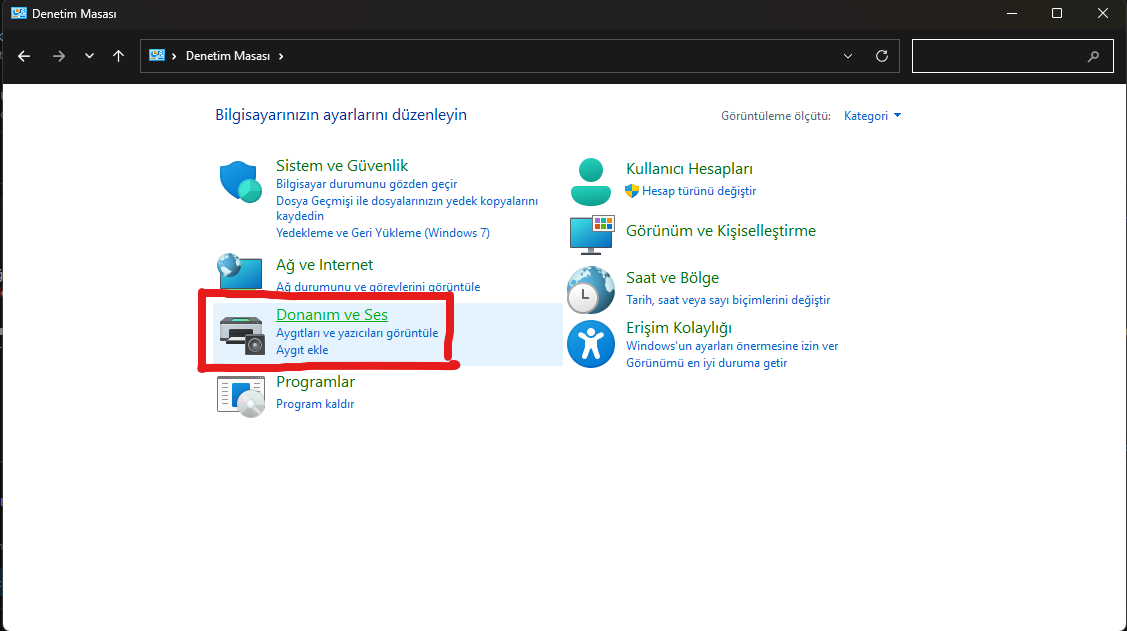Refresh the Denetim Masası view

(x=882, y=56)
